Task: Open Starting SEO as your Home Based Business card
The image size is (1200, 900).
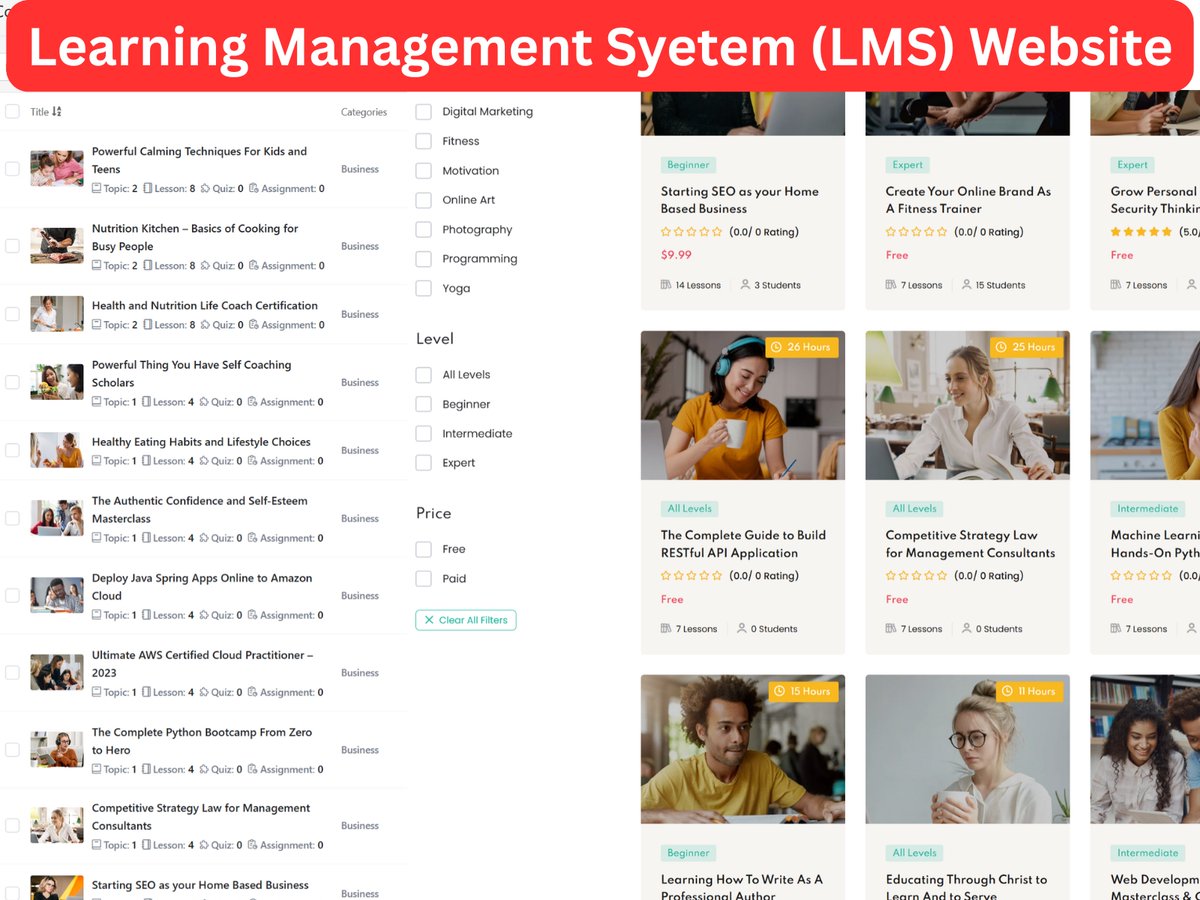Action: (x=740, y=200)
